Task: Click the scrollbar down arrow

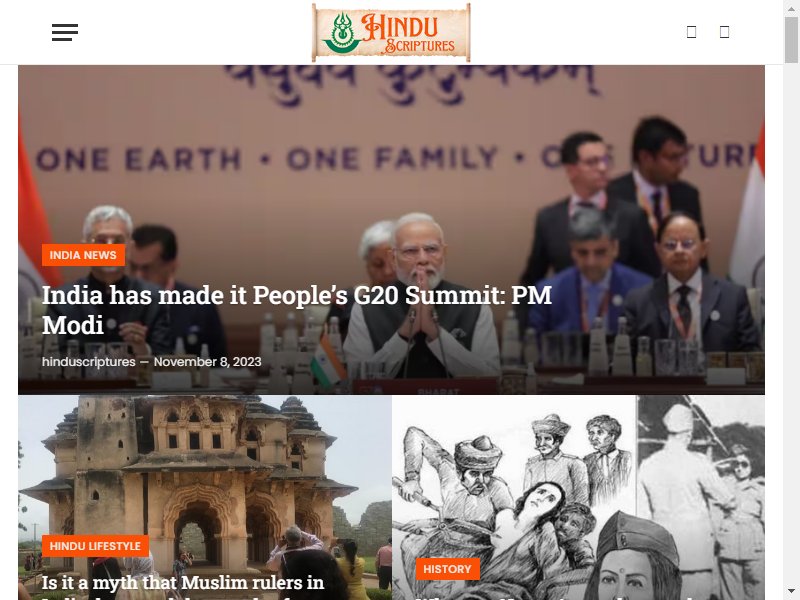Action: (x=791, y=592)
